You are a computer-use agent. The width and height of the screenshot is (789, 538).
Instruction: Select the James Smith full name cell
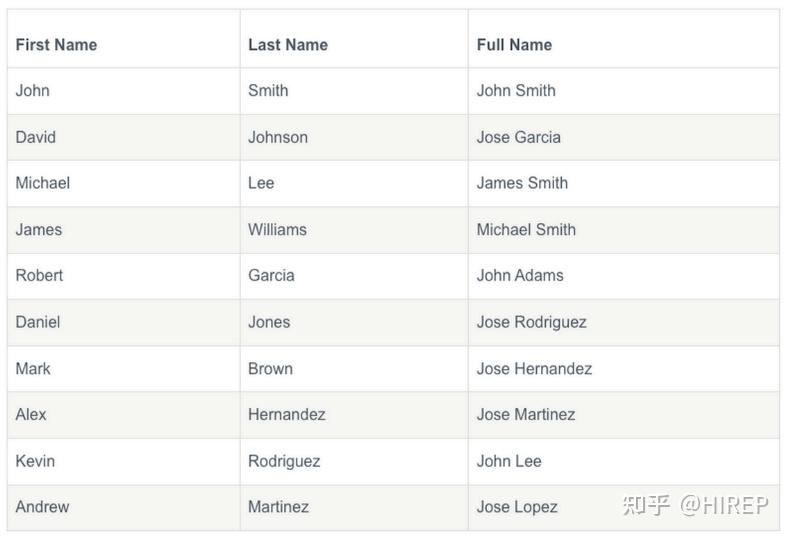coord(522,183)
